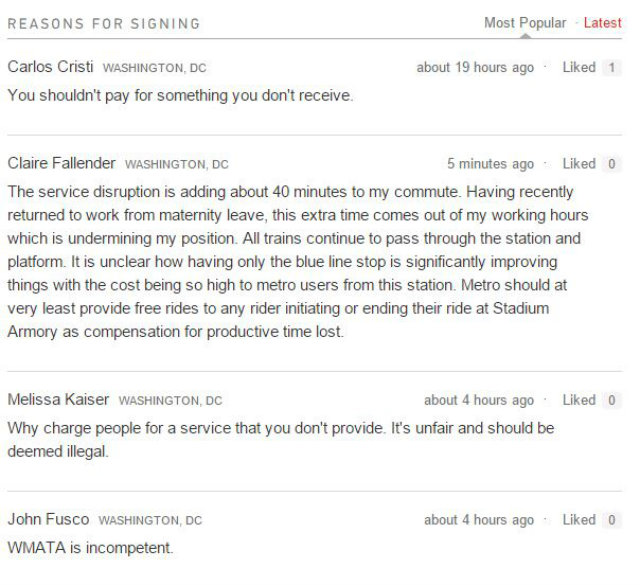The height and width of the screenshot is (586, 640).
Task: Like Melissa Kaiser's comment
Action: 579,400
